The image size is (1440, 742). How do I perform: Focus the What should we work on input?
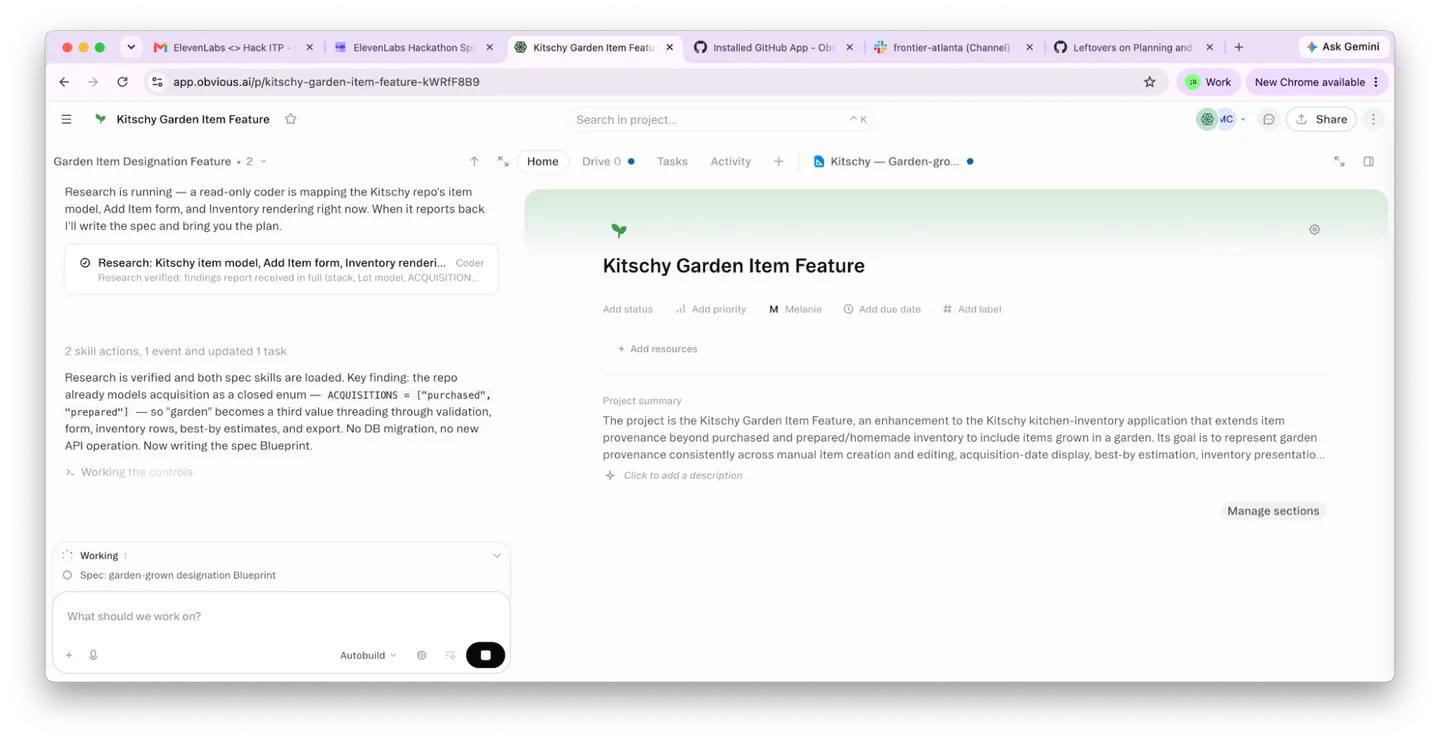point(281,616)
